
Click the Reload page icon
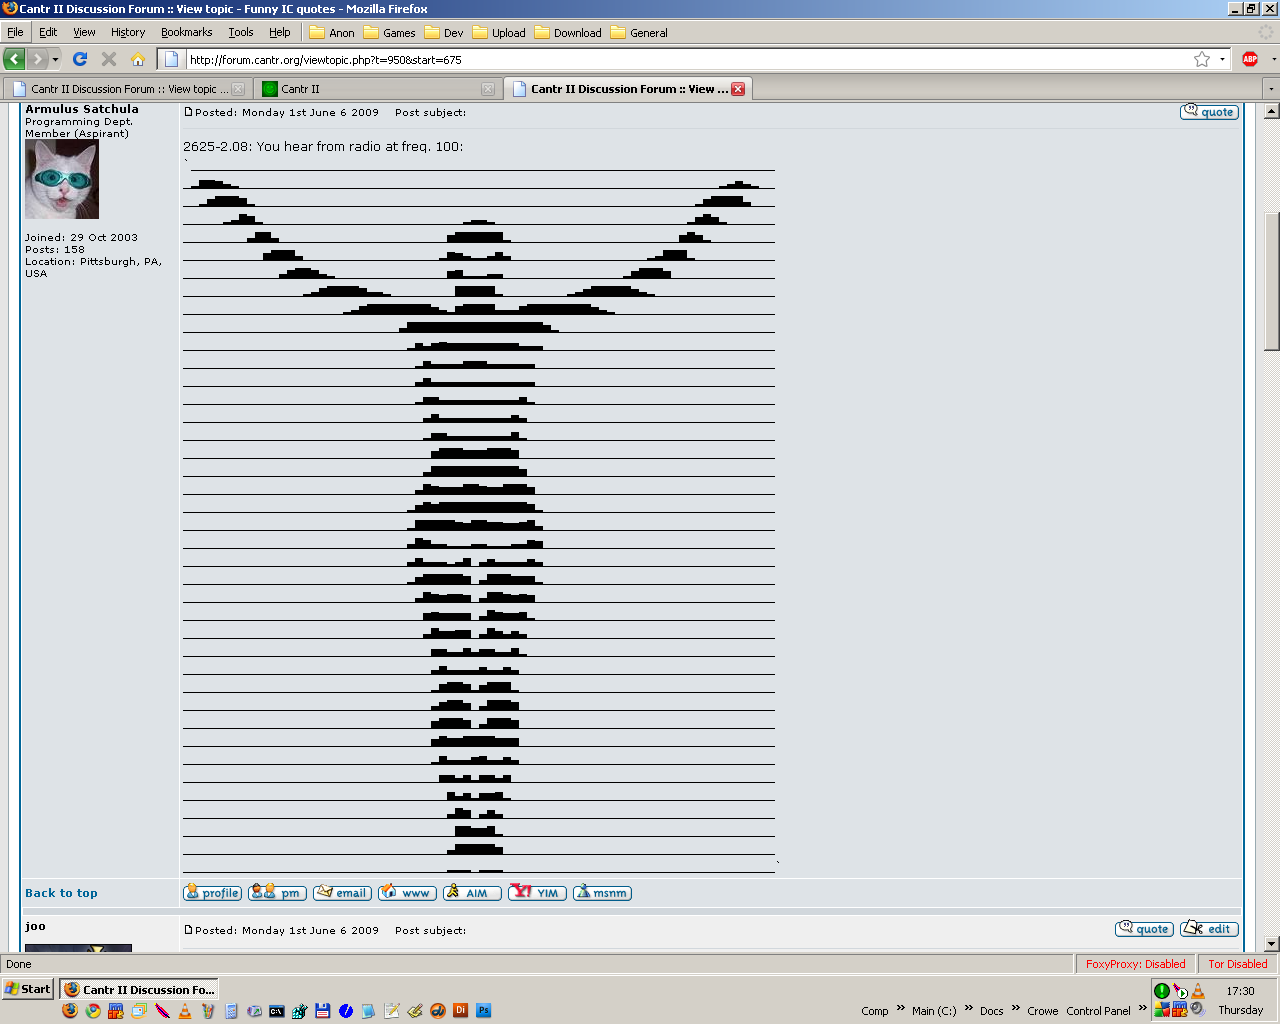coord(81,59)
